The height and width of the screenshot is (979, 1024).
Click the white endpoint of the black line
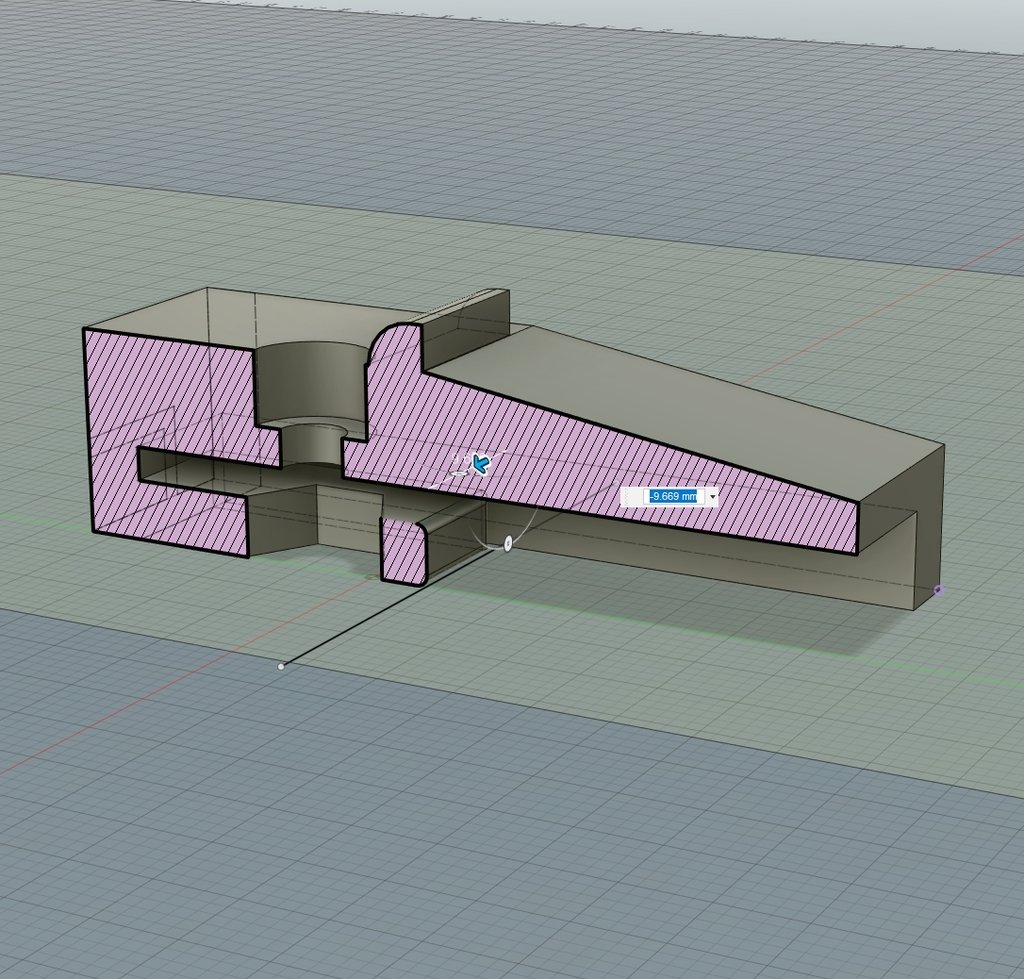tap(281, 666)
